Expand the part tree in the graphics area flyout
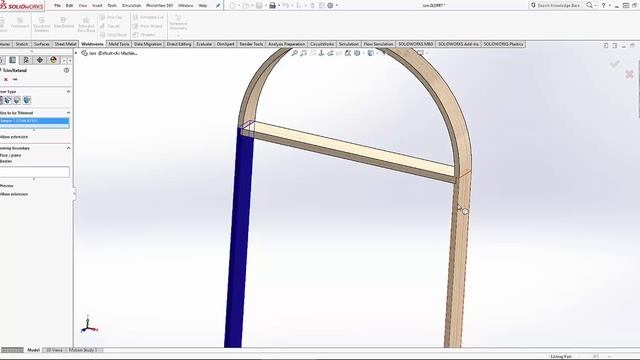Image resolution: width=640 pixels, height=360 pixels. (x=76, y=53)
